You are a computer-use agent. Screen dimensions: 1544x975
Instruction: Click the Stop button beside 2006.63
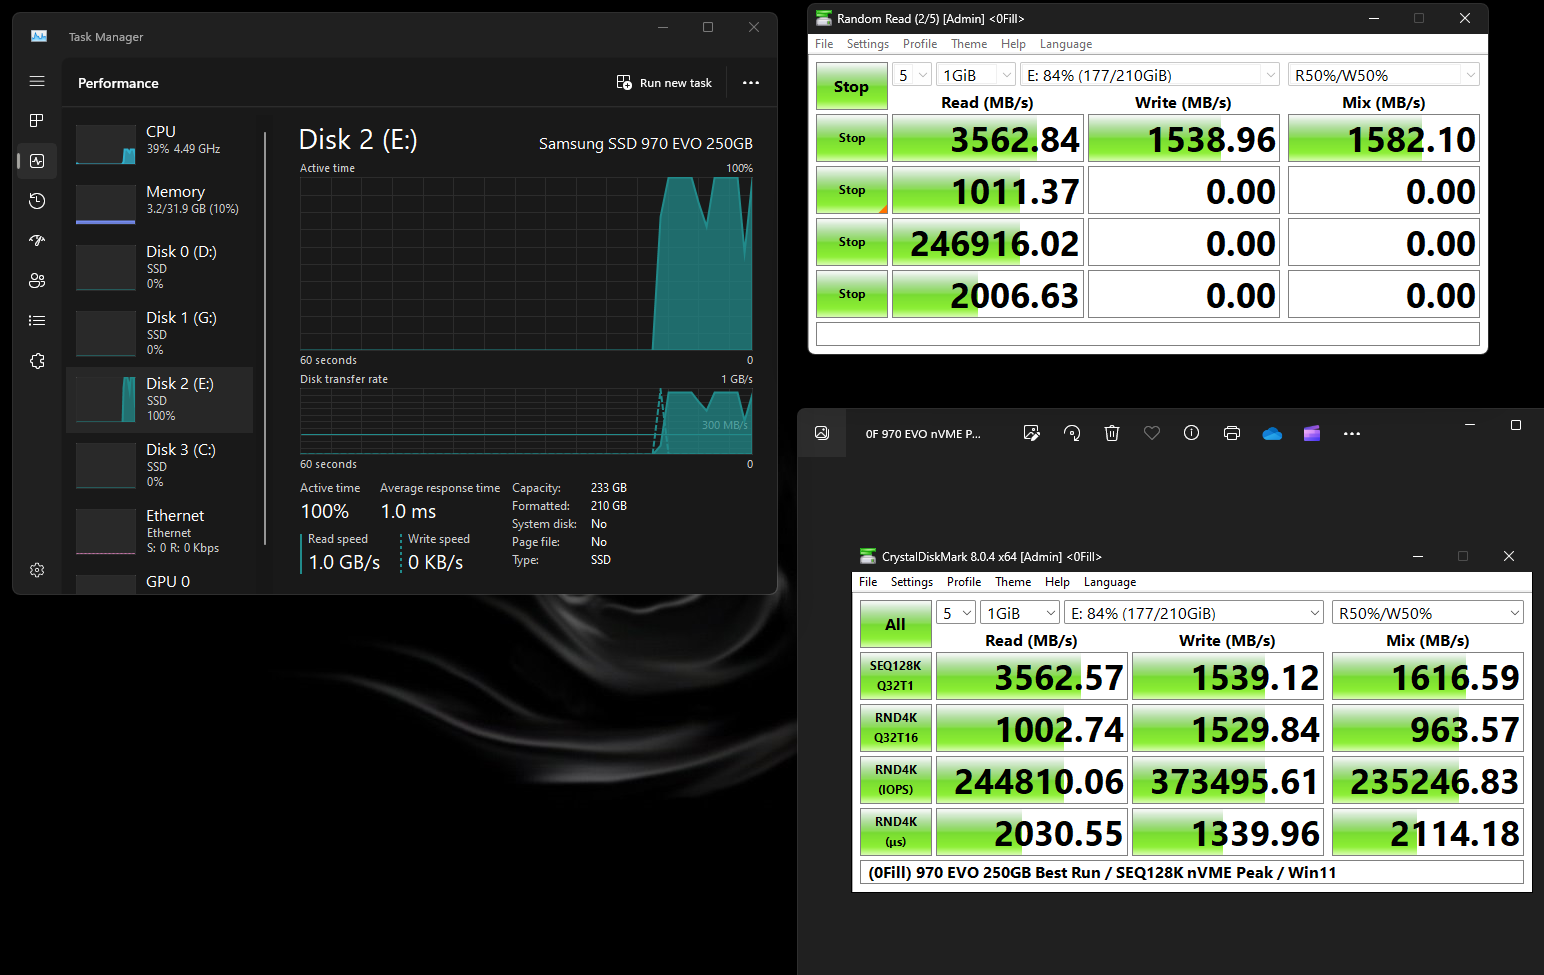(852, 294)
